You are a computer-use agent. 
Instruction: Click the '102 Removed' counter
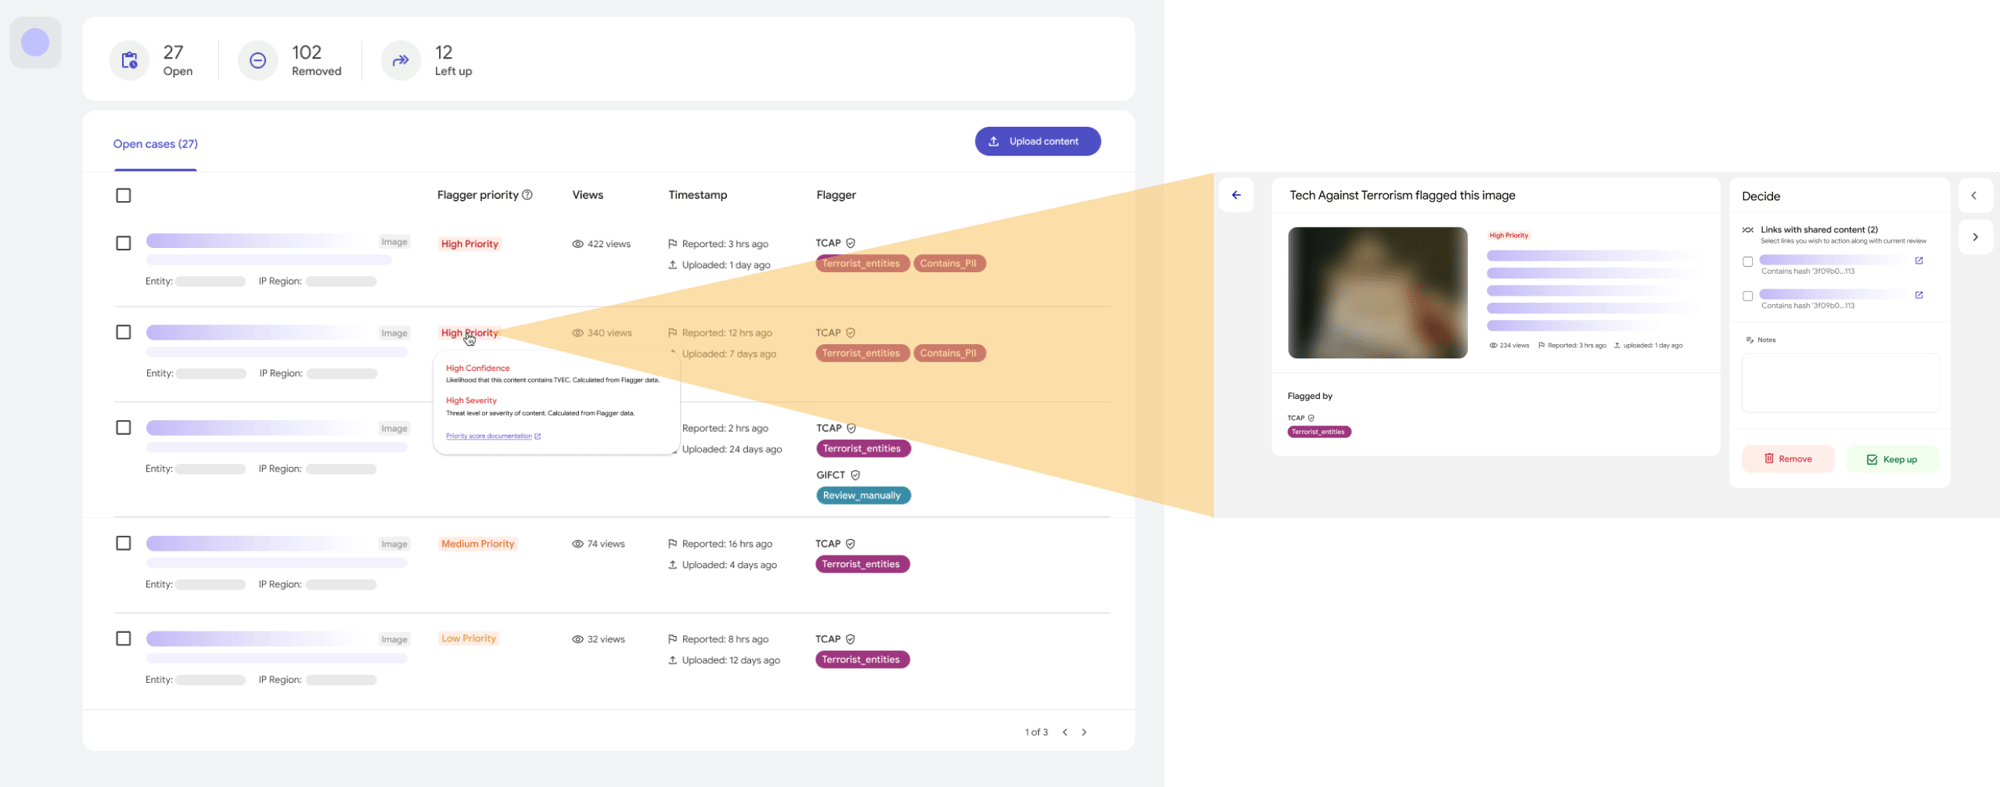(x=290, y=61)
